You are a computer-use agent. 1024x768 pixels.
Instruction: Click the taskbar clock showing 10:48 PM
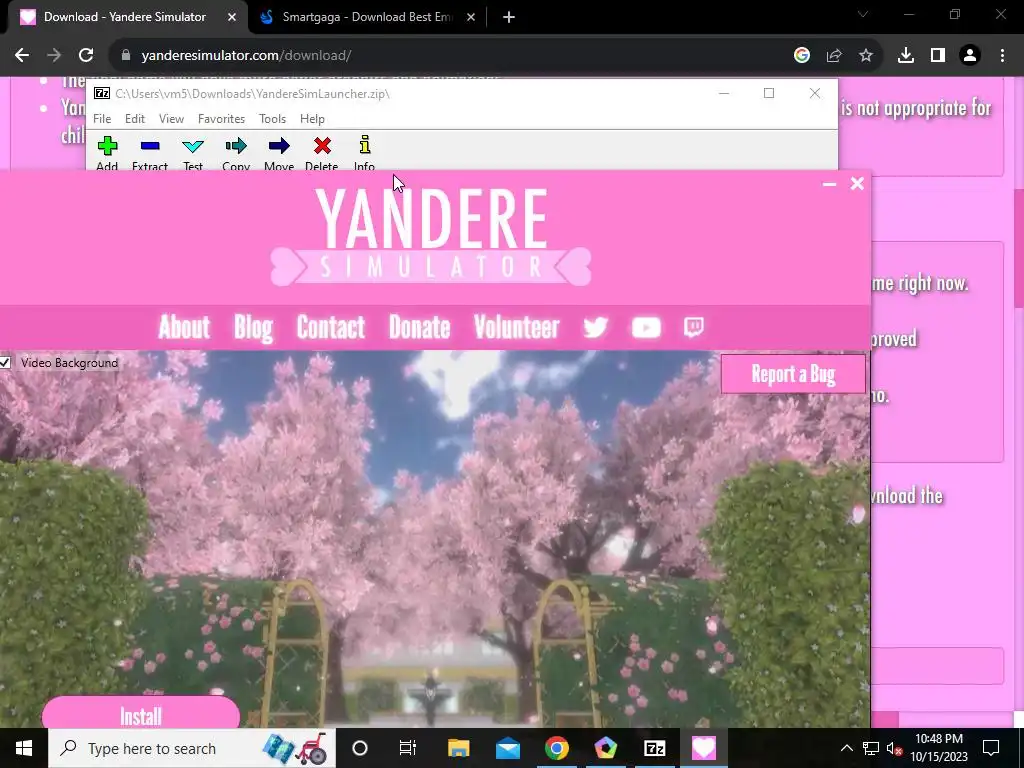coord(939,748)
